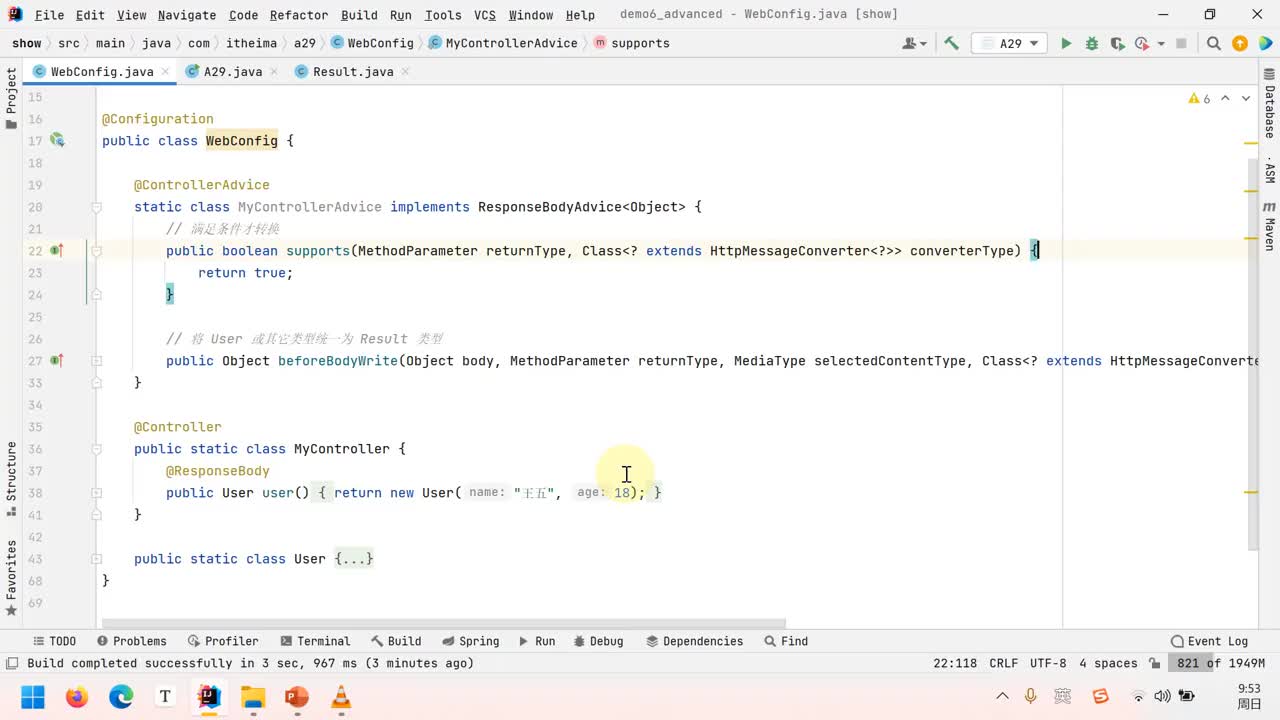Open the Spring tool window
This screenshot has height=720, width=1280.
click(470, 641)
